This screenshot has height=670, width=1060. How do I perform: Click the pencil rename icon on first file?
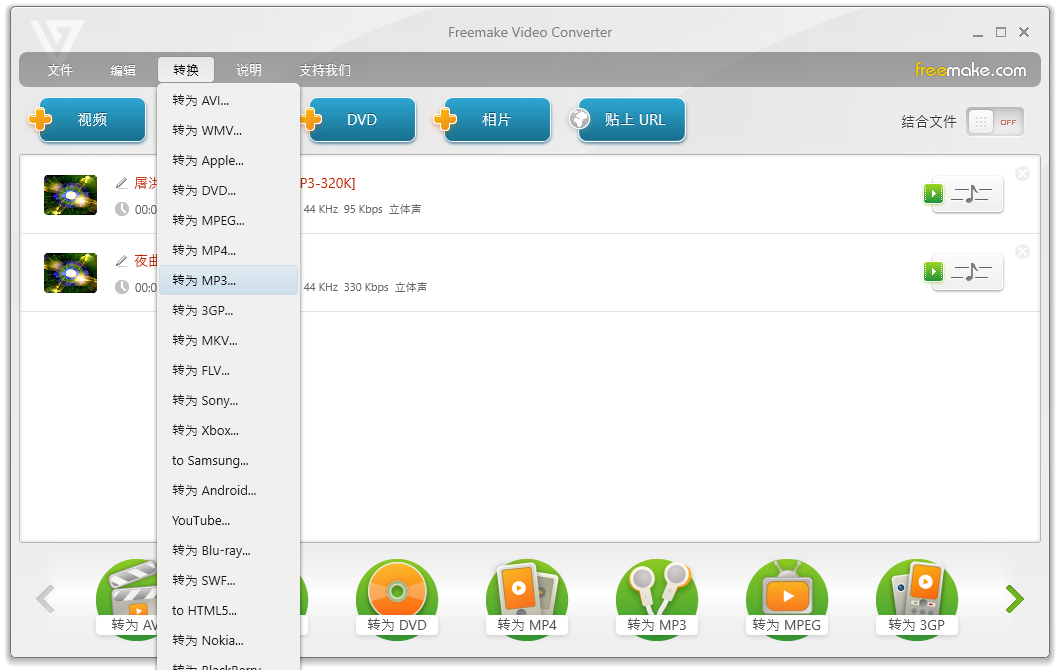click(122, 183)
